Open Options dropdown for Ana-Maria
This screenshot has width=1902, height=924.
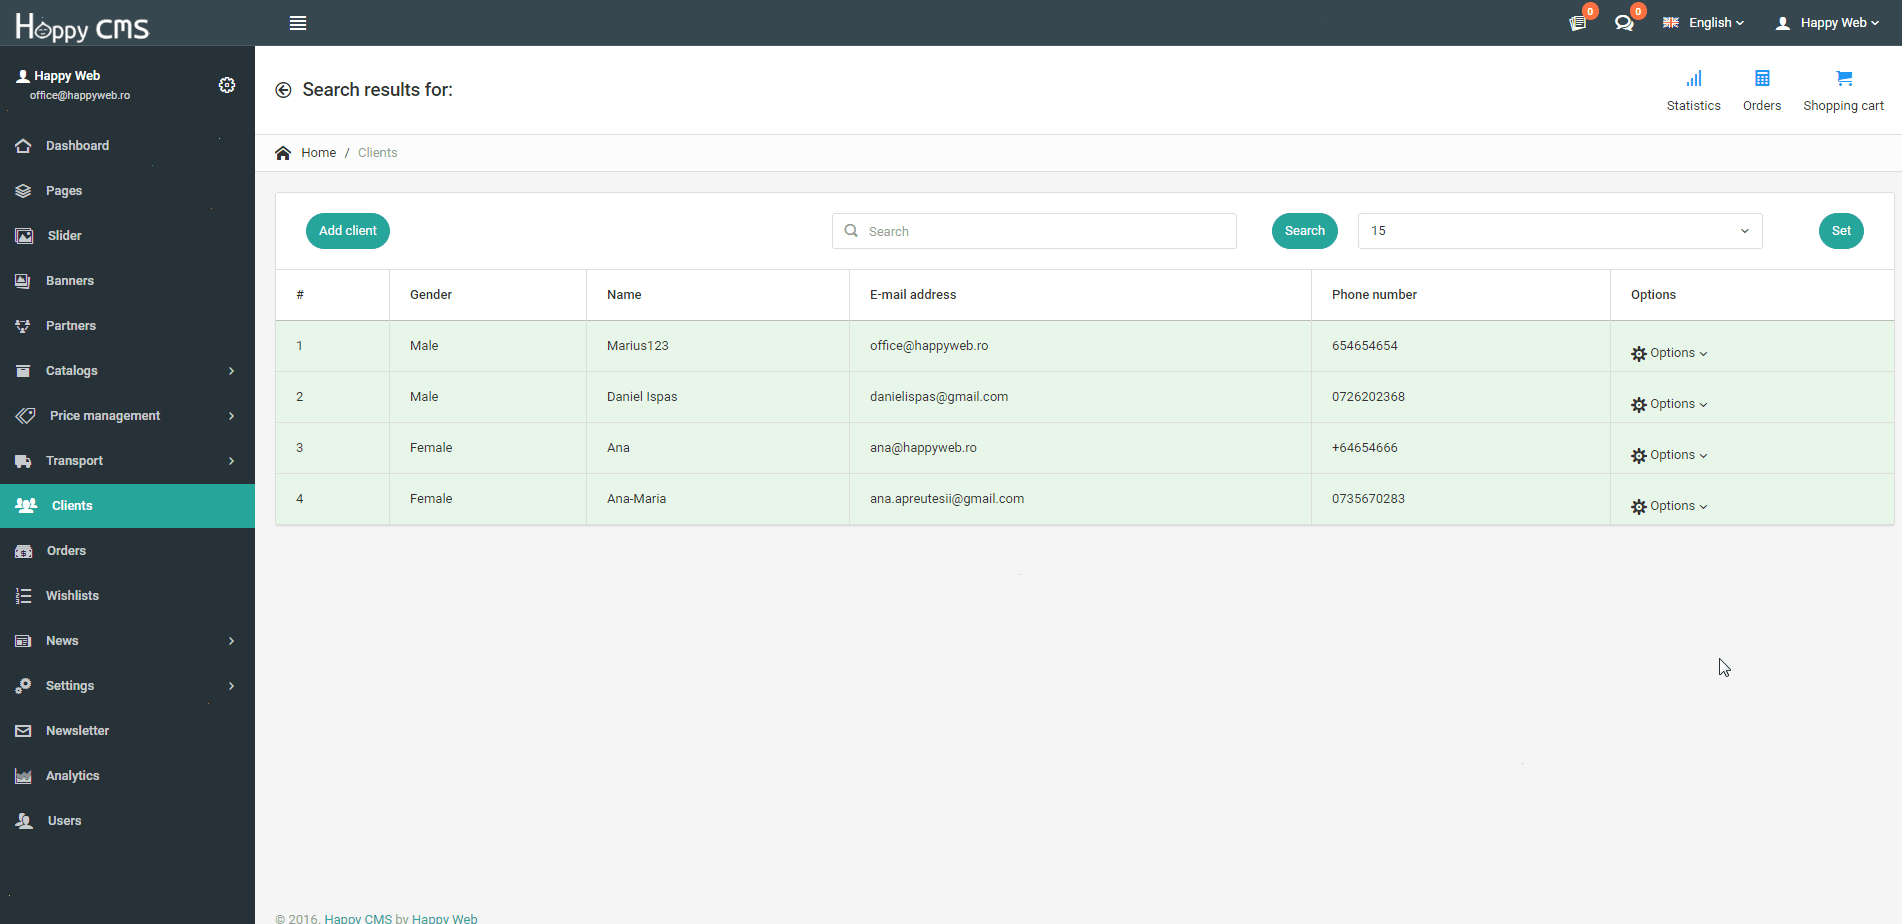tap(1669, 506)
